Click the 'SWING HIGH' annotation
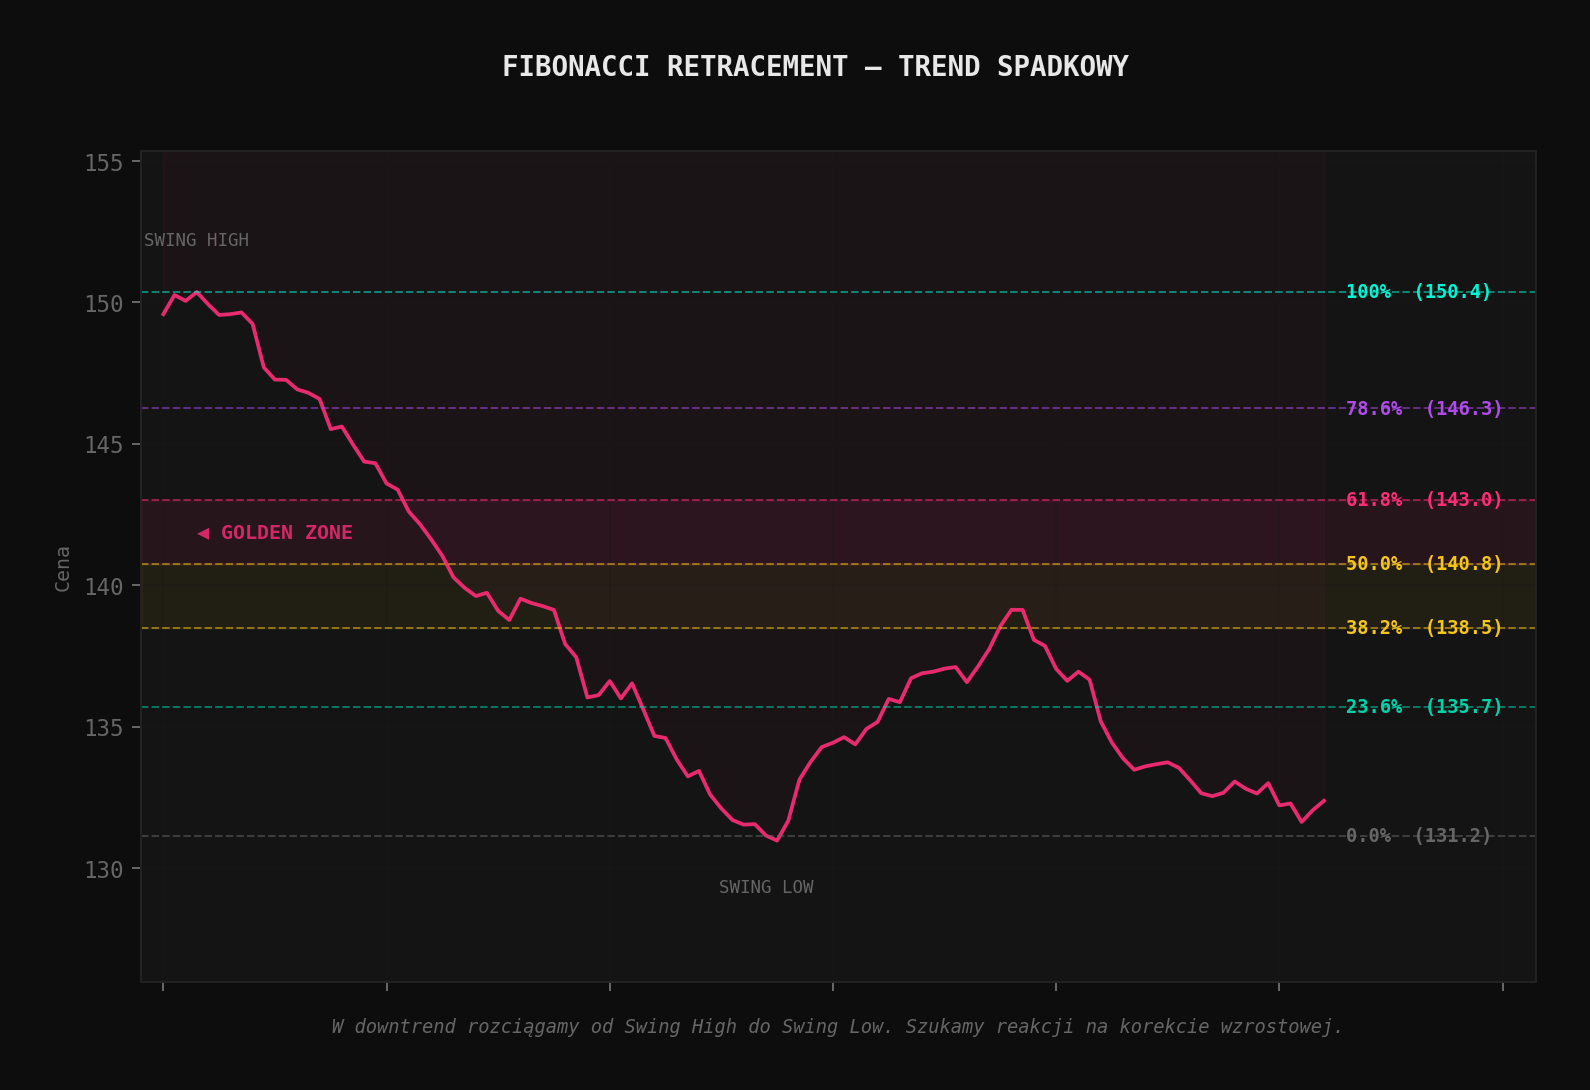Screen dimensions: 1590x1090 tap(196, 240)
